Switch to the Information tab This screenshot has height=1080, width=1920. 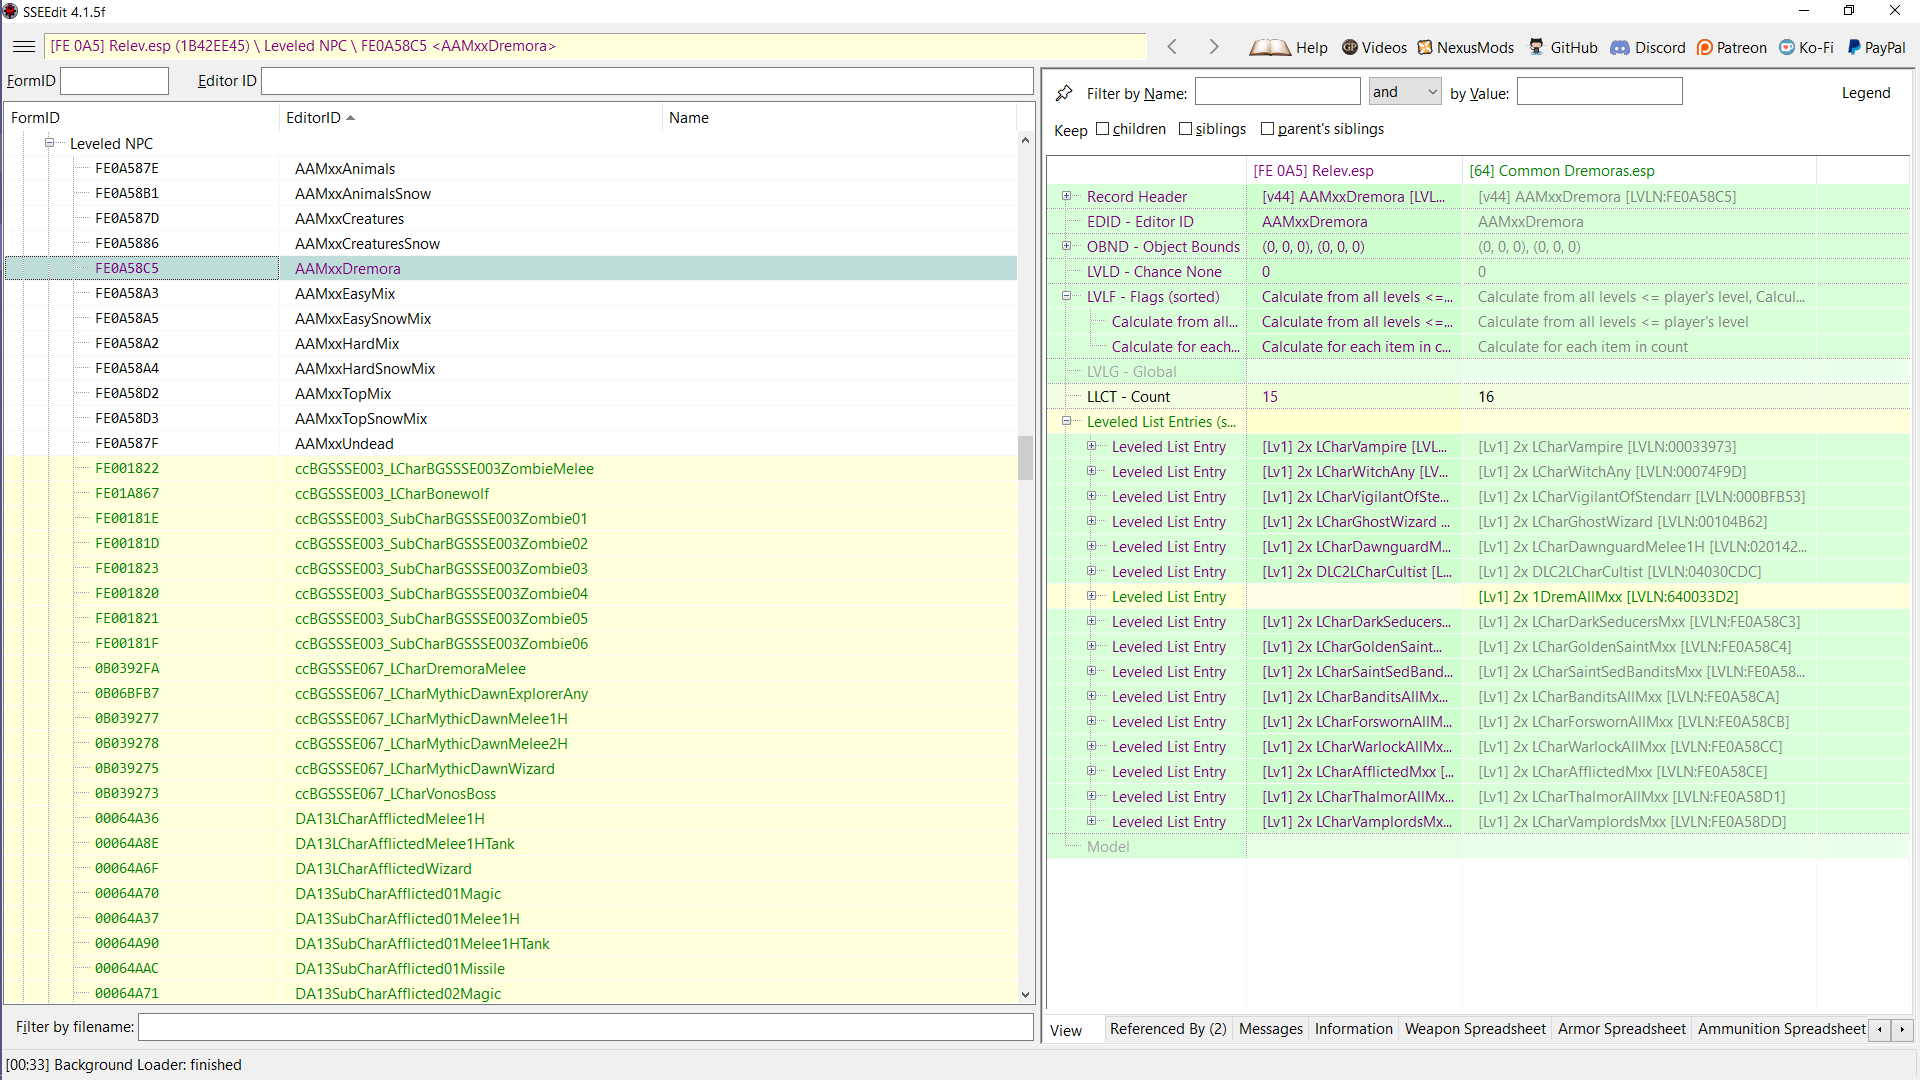1354,1029
